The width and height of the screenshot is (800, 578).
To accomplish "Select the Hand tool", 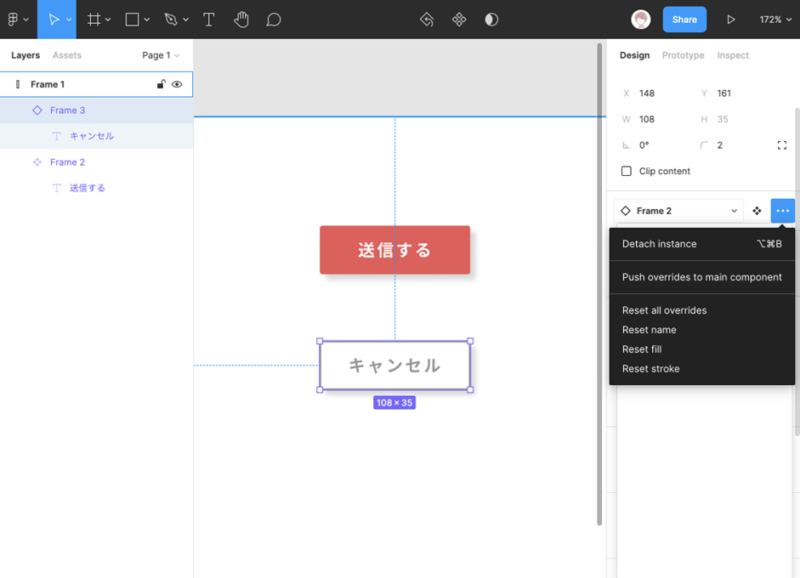I will [241, 19].
